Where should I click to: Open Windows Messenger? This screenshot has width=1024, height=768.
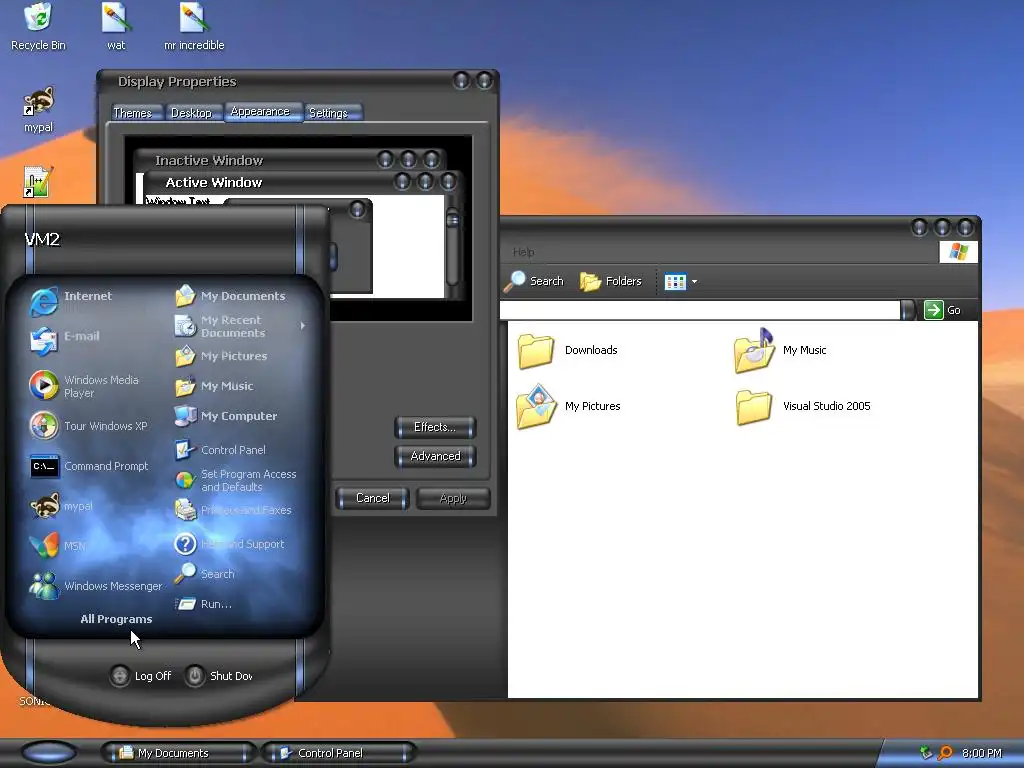pos(95,586)
